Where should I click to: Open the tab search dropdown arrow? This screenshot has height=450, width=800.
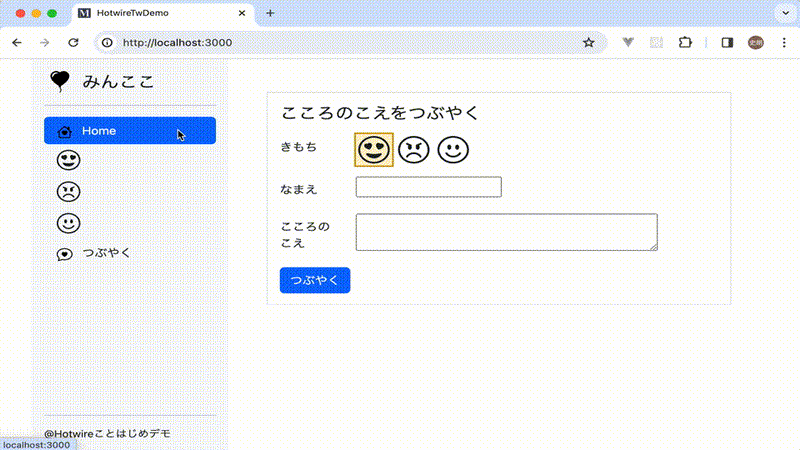(786, 13)
